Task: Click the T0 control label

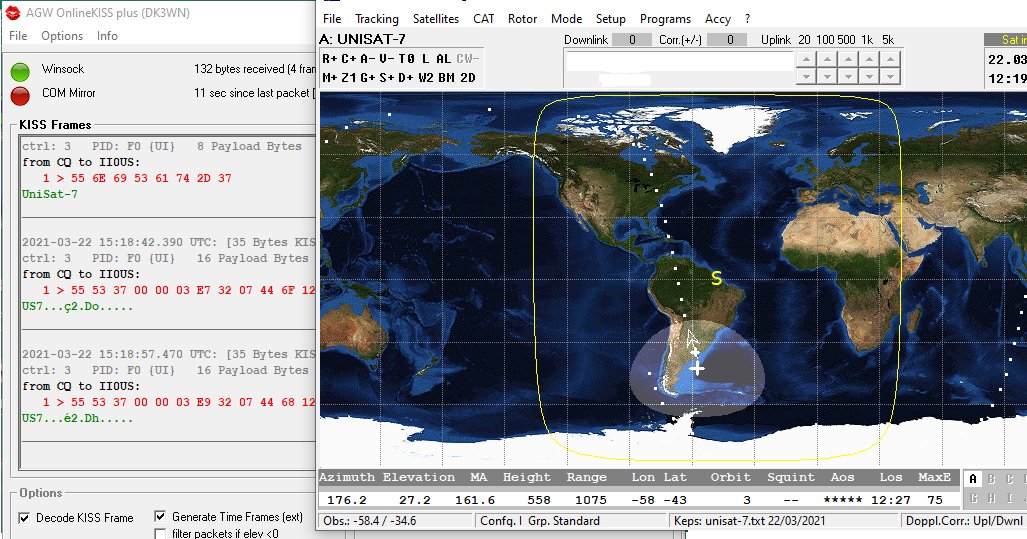Action: pos(407,59)
